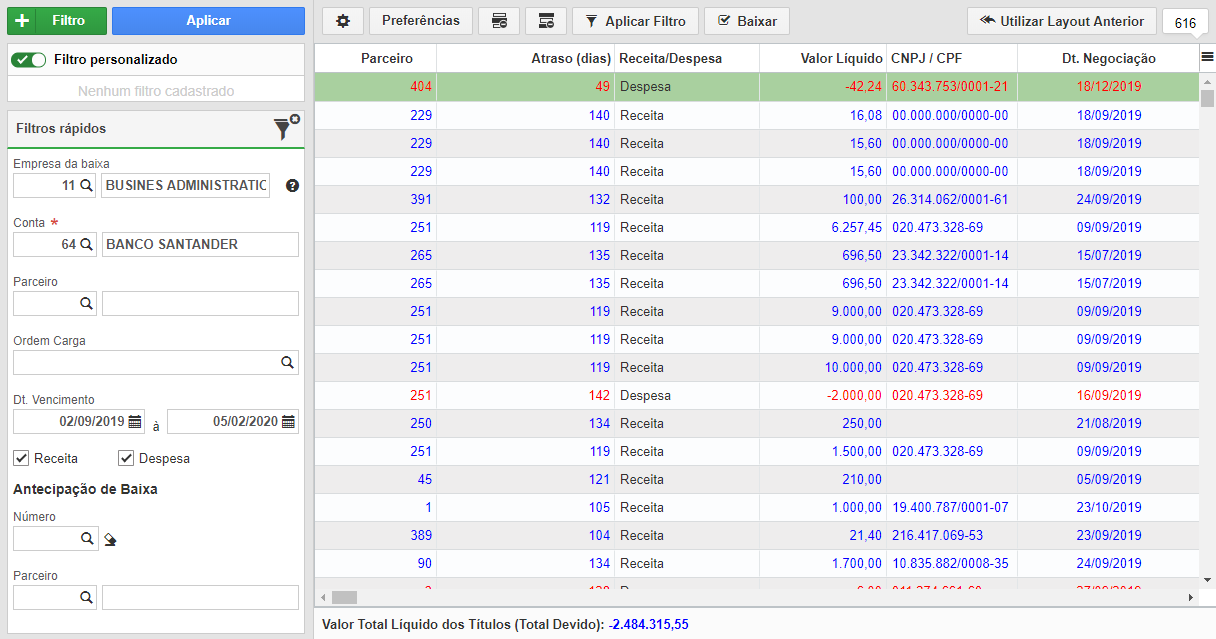Open Preferências button
1216x639 pixels.
421,21
